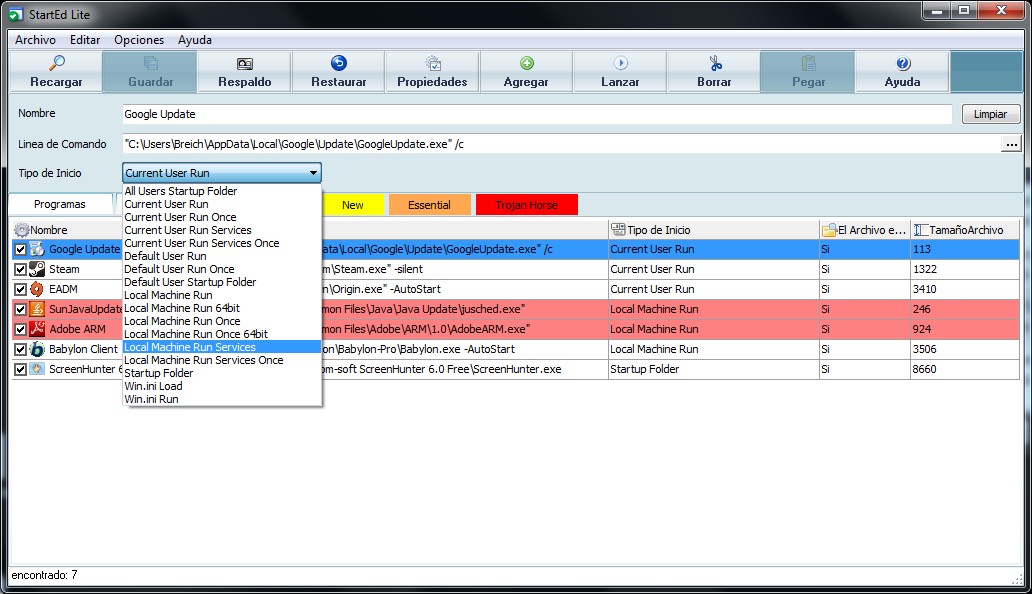Pick Win.ini Load from the list
The image size is (1032, 594).
pyautogui.click(x=222, y=386)
